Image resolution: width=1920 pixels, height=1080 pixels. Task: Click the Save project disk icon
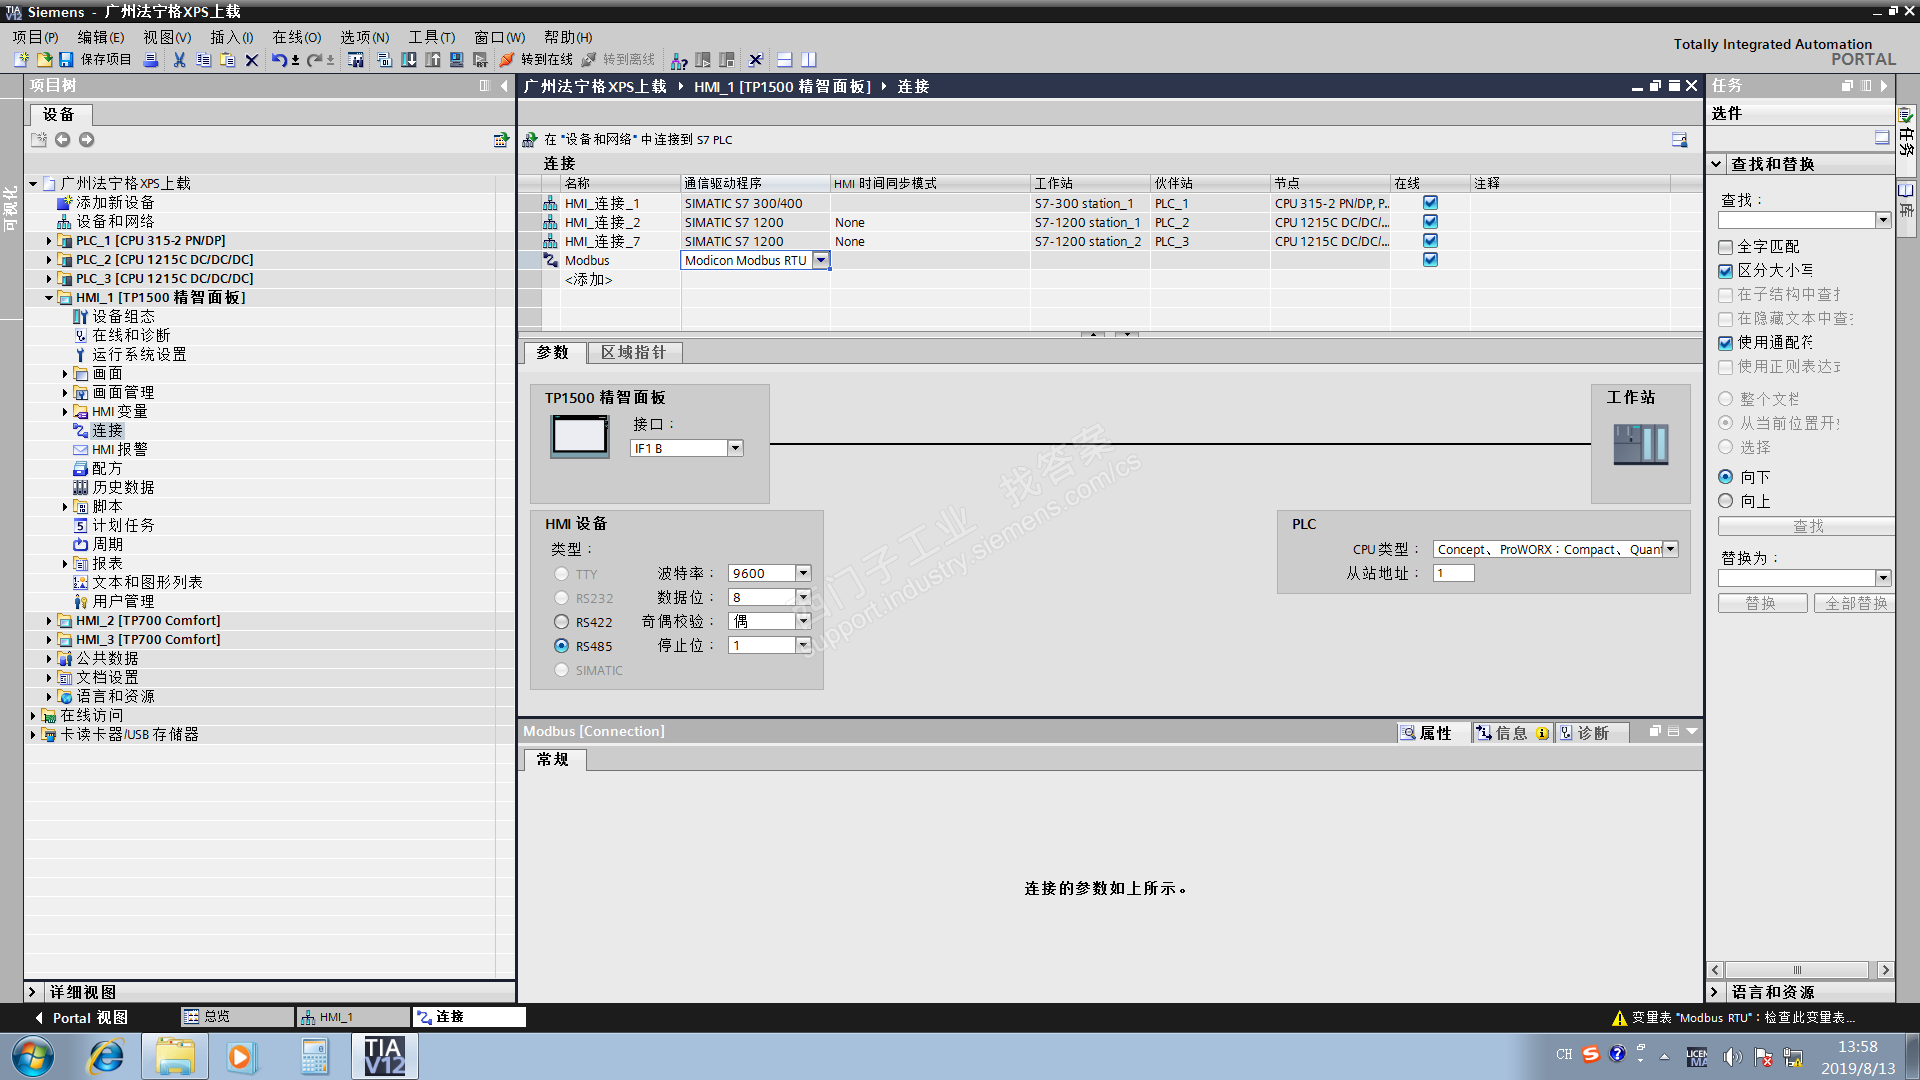pos(66,60)
